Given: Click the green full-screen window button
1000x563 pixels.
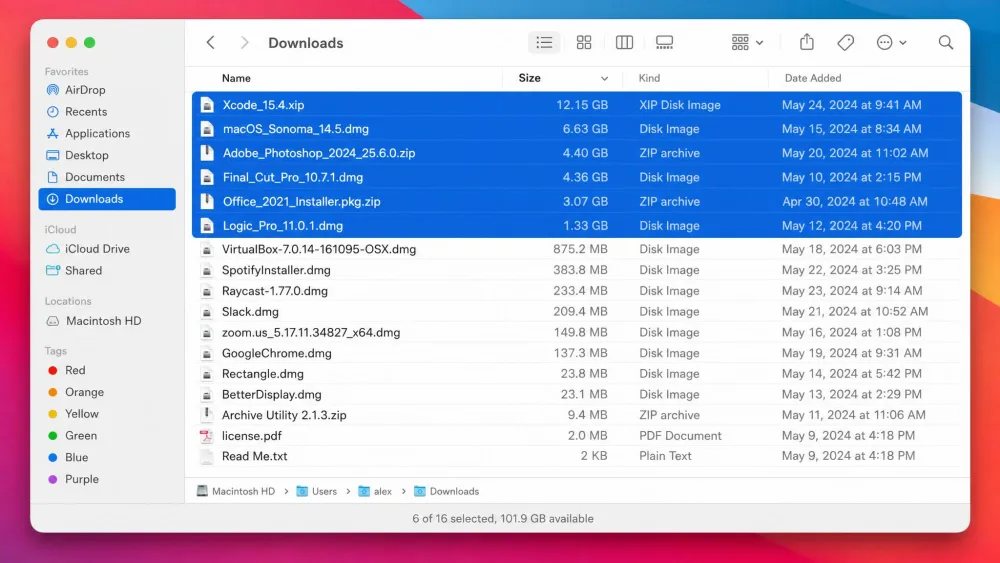Looking at the screenshot, I should (x=90, y=43).
